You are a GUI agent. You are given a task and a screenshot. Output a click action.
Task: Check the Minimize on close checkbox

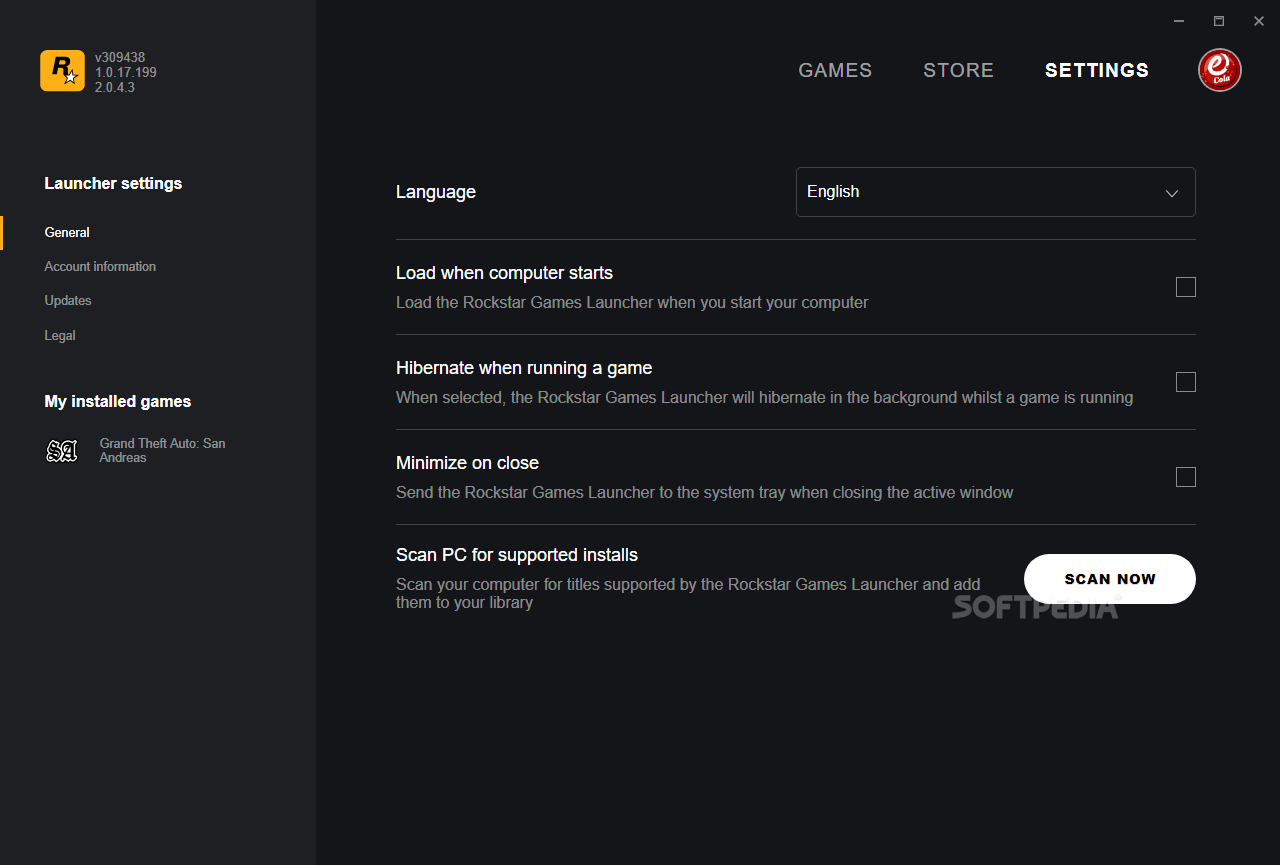pyautogui.click(x=1186, y=477)
